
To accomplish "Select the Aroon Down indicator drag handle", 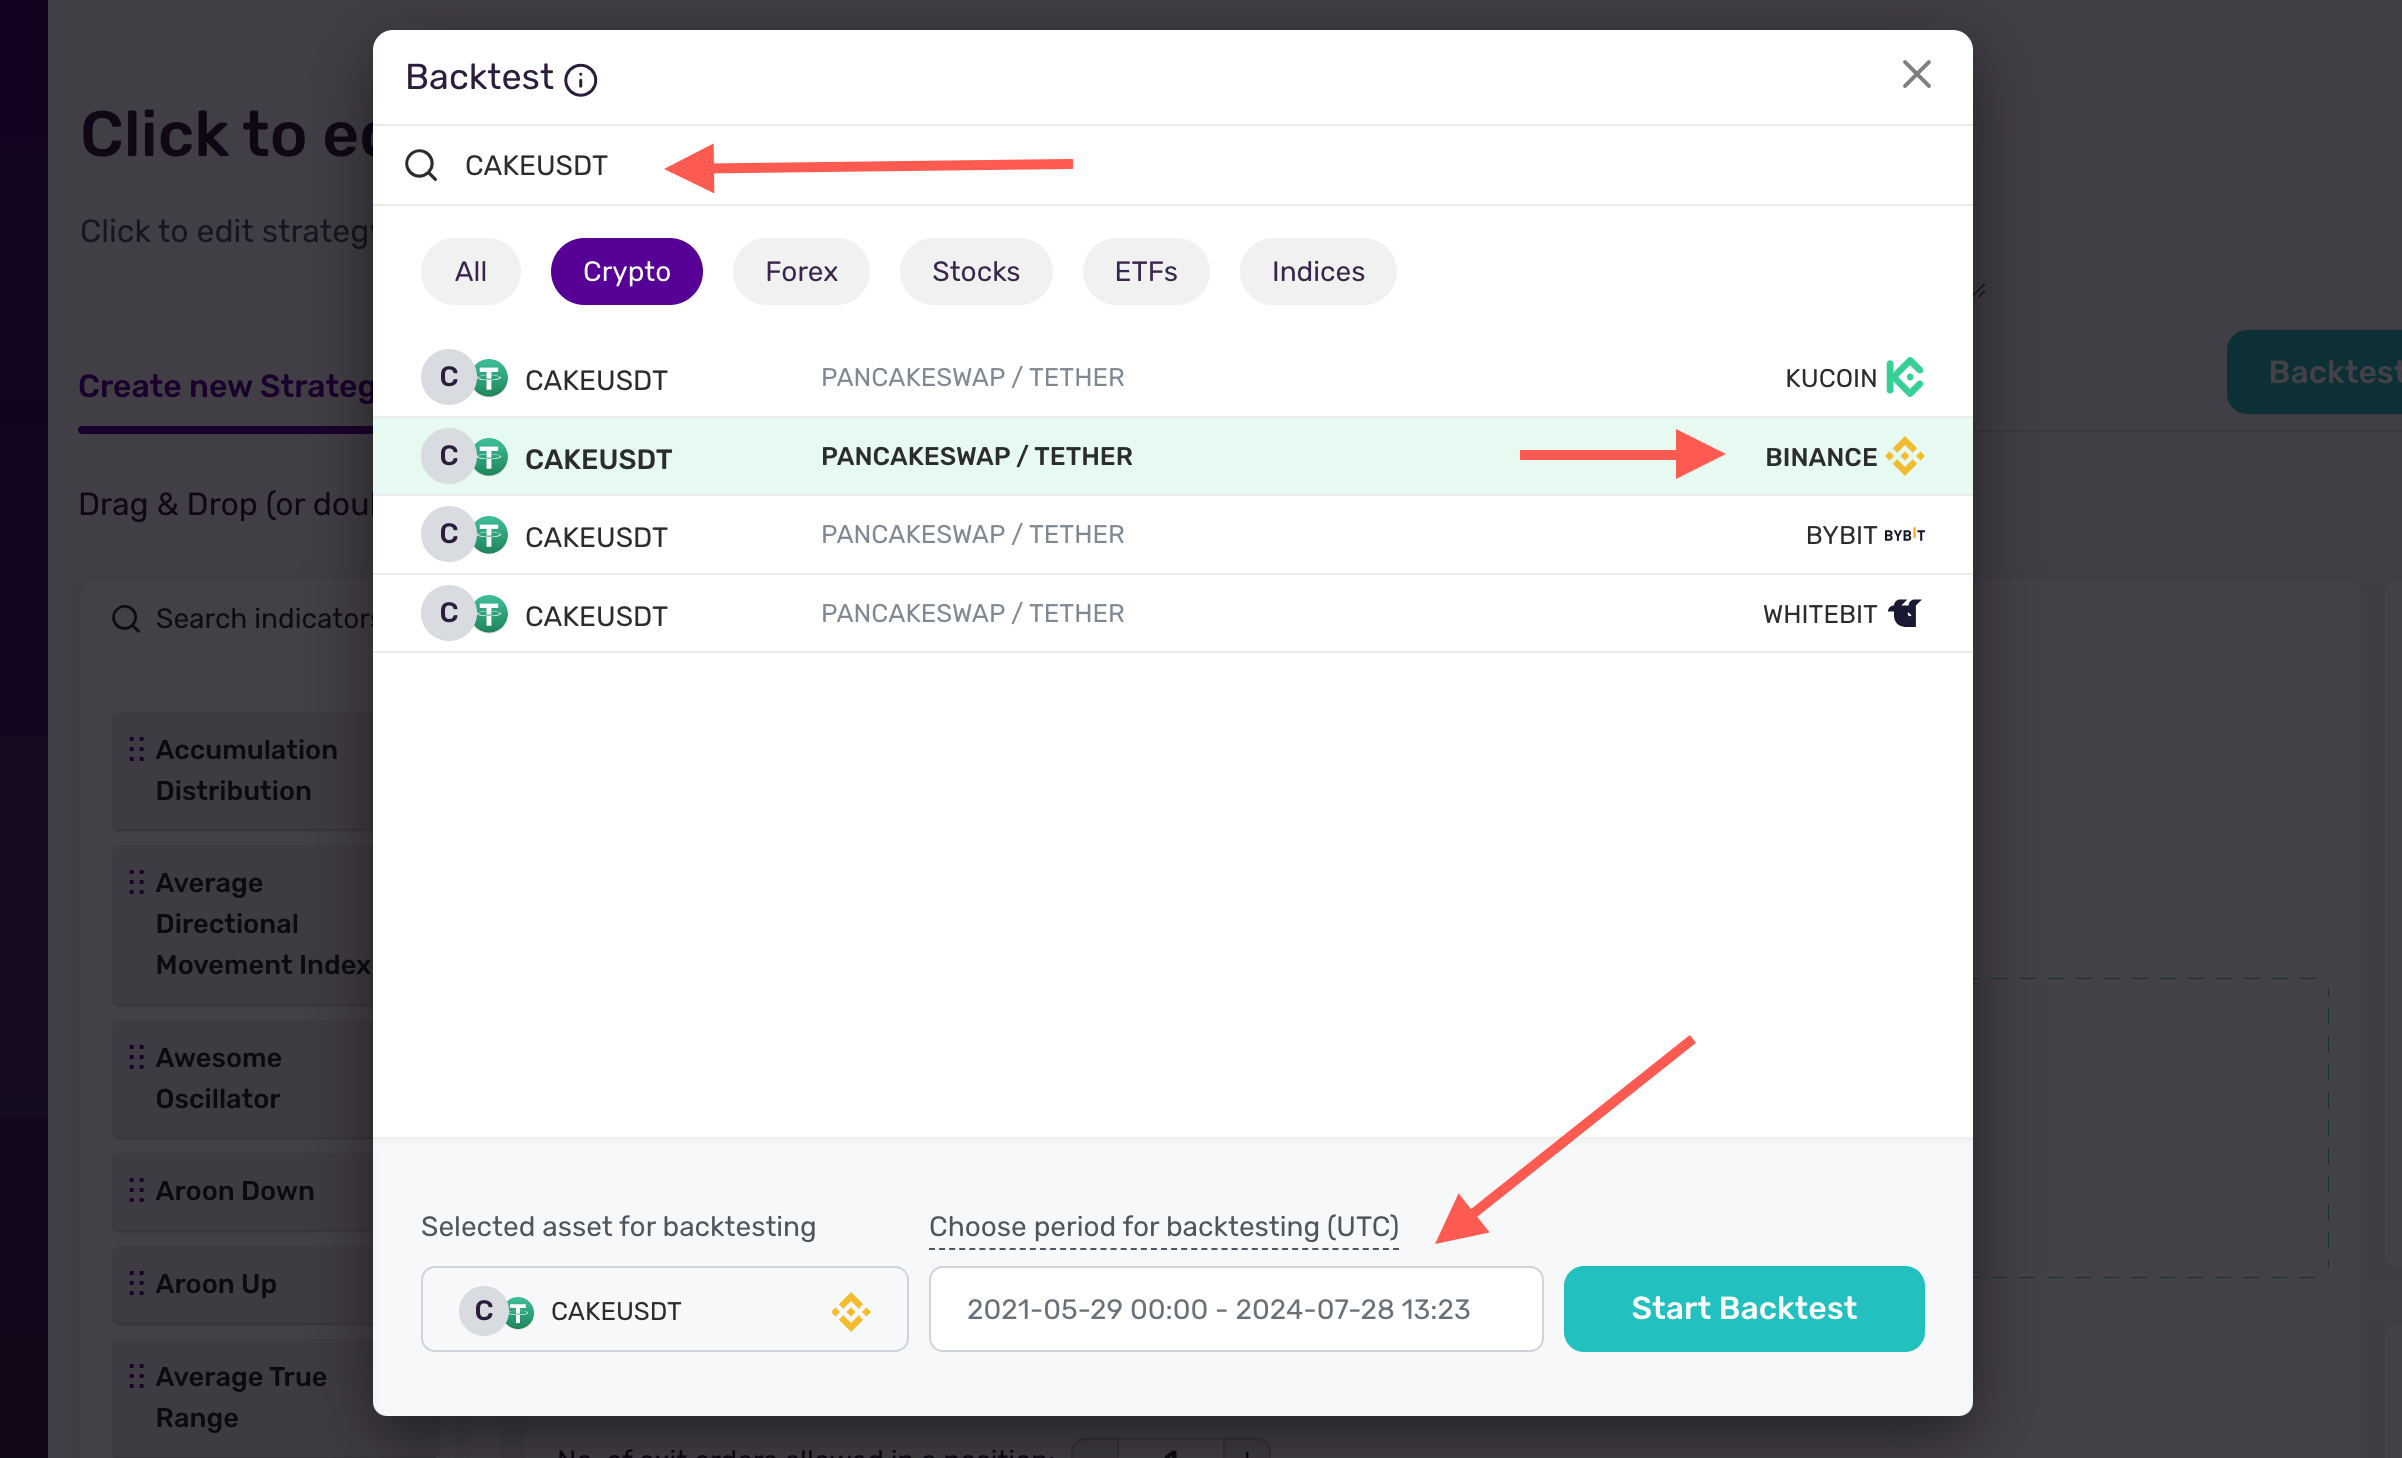I will pyautogui.click(x=137, y=1190).
